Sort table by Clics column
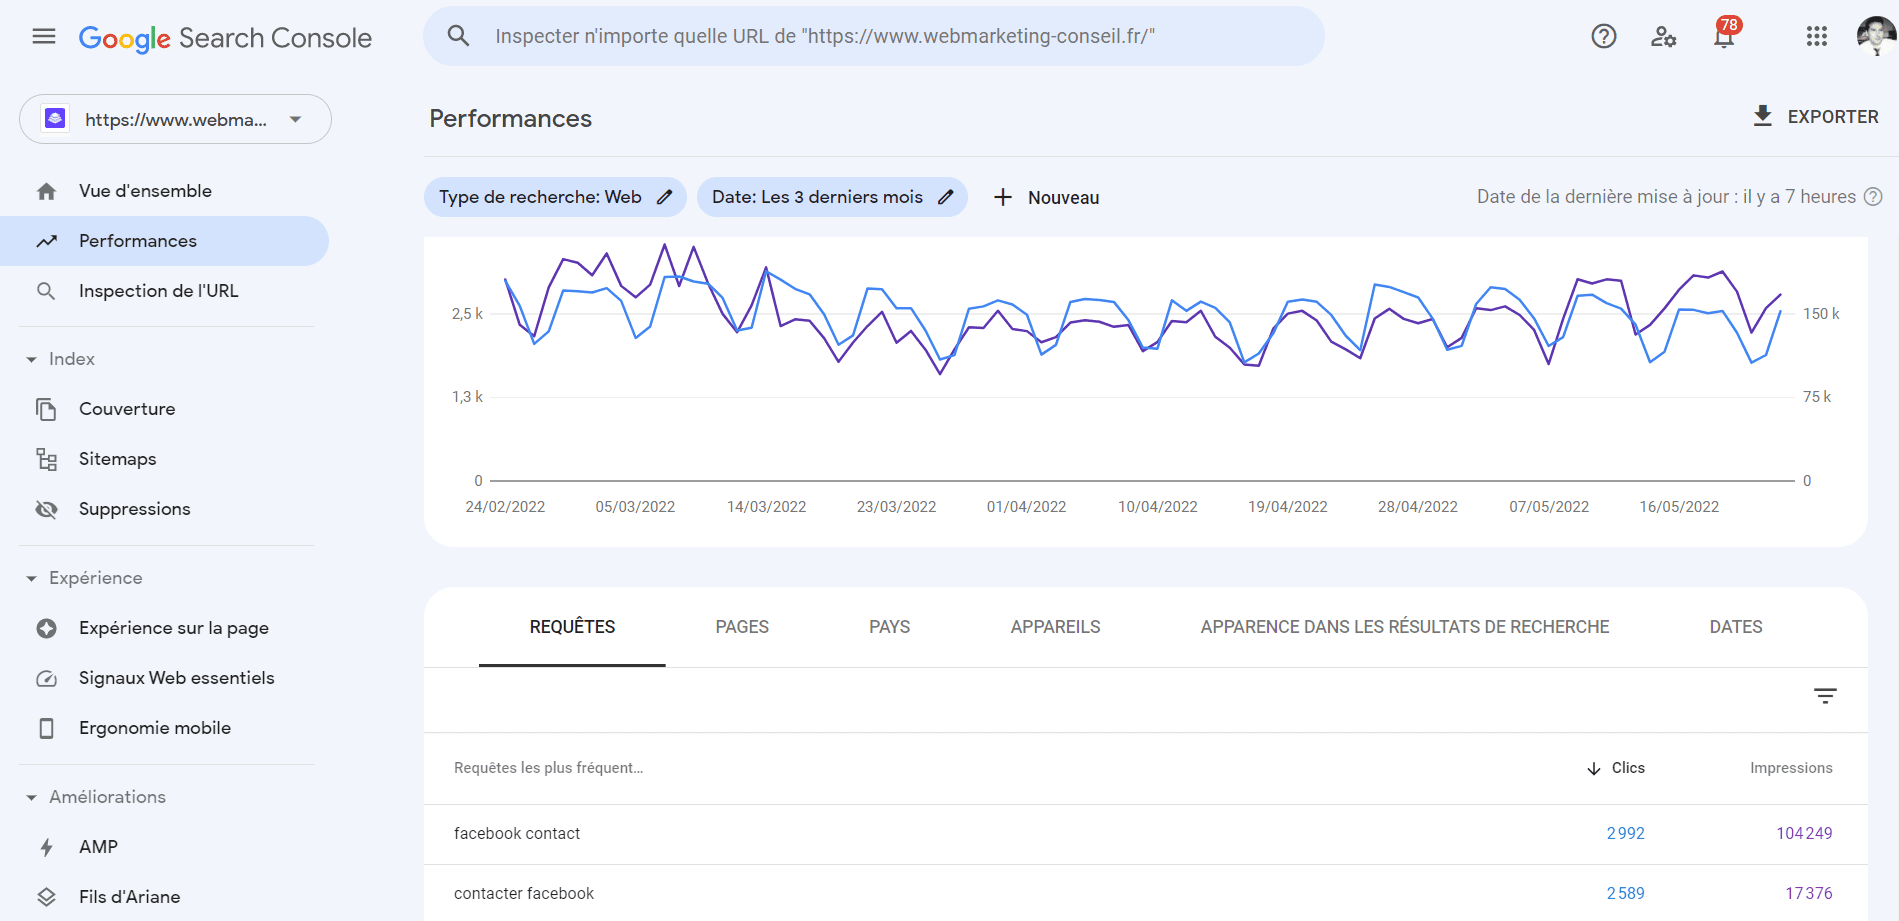The height and width of the screenshot is (921, 1899). point(1616,768)
